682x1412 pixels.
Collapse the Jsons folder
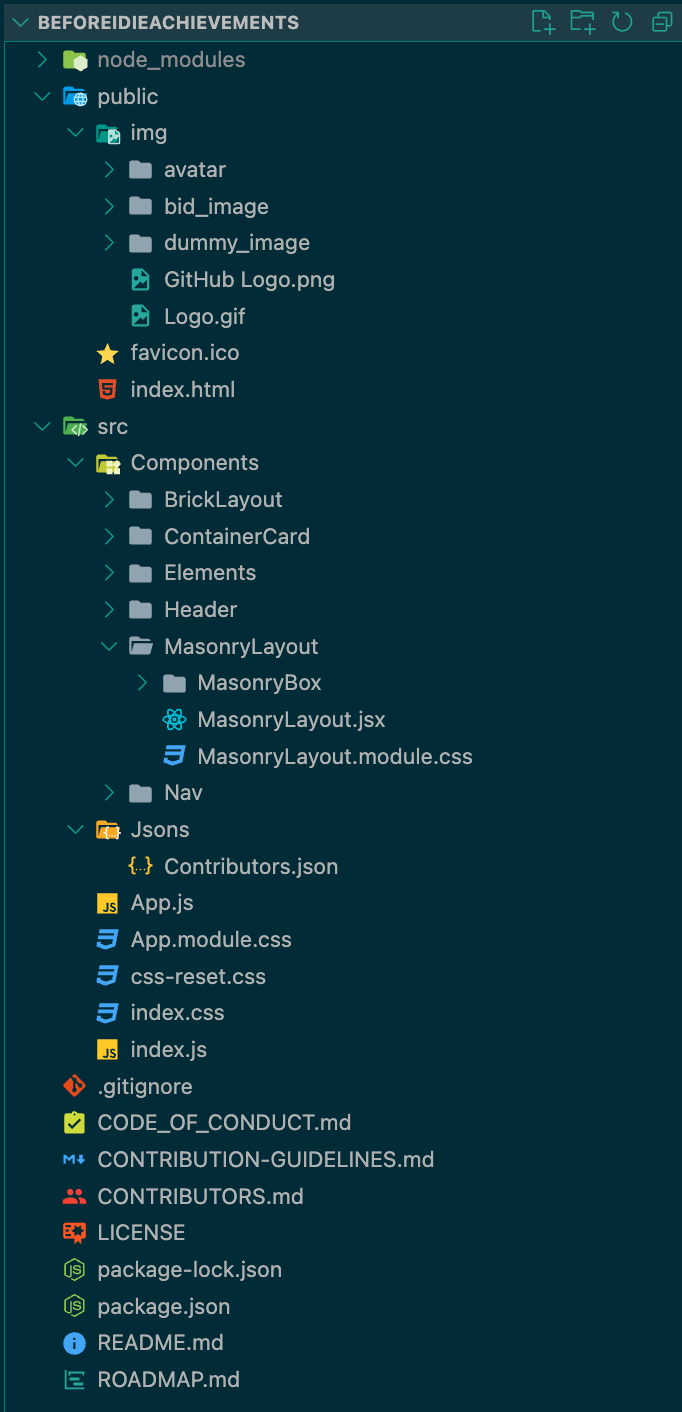coord(75,829)
